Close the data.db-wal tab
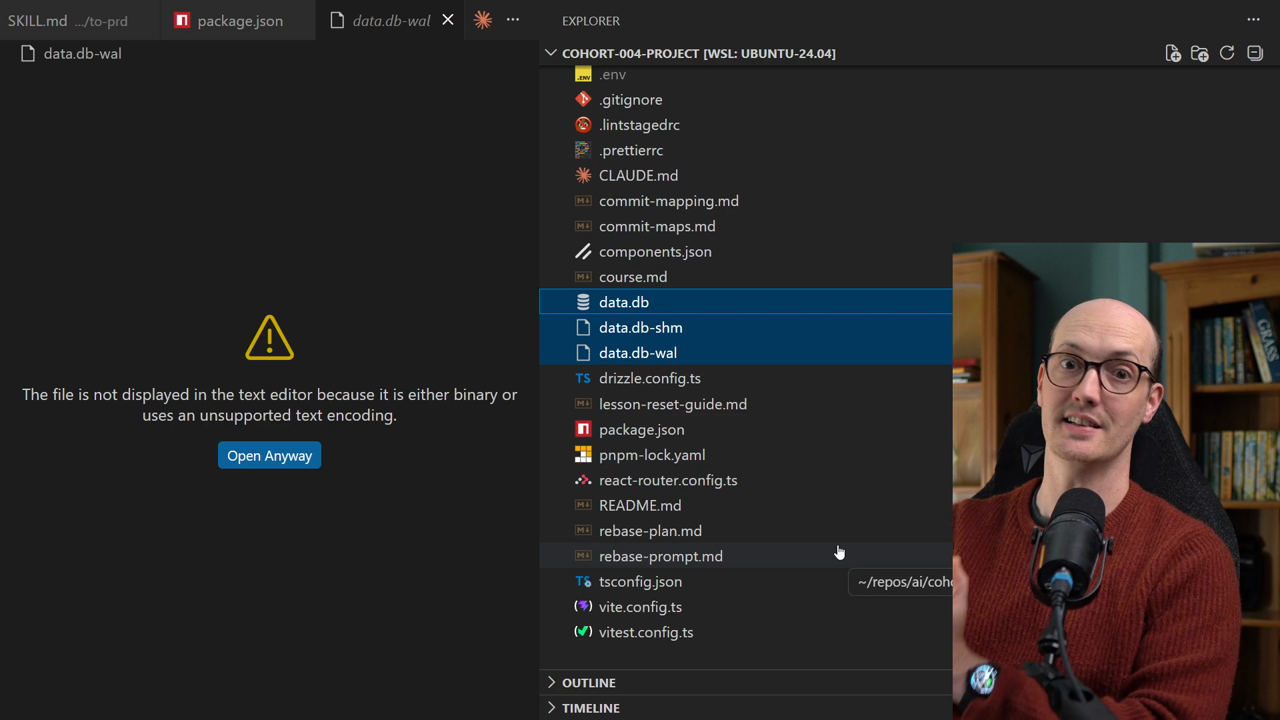Image resolution: width=1280 pixels, height=720 pixels. 448,20
